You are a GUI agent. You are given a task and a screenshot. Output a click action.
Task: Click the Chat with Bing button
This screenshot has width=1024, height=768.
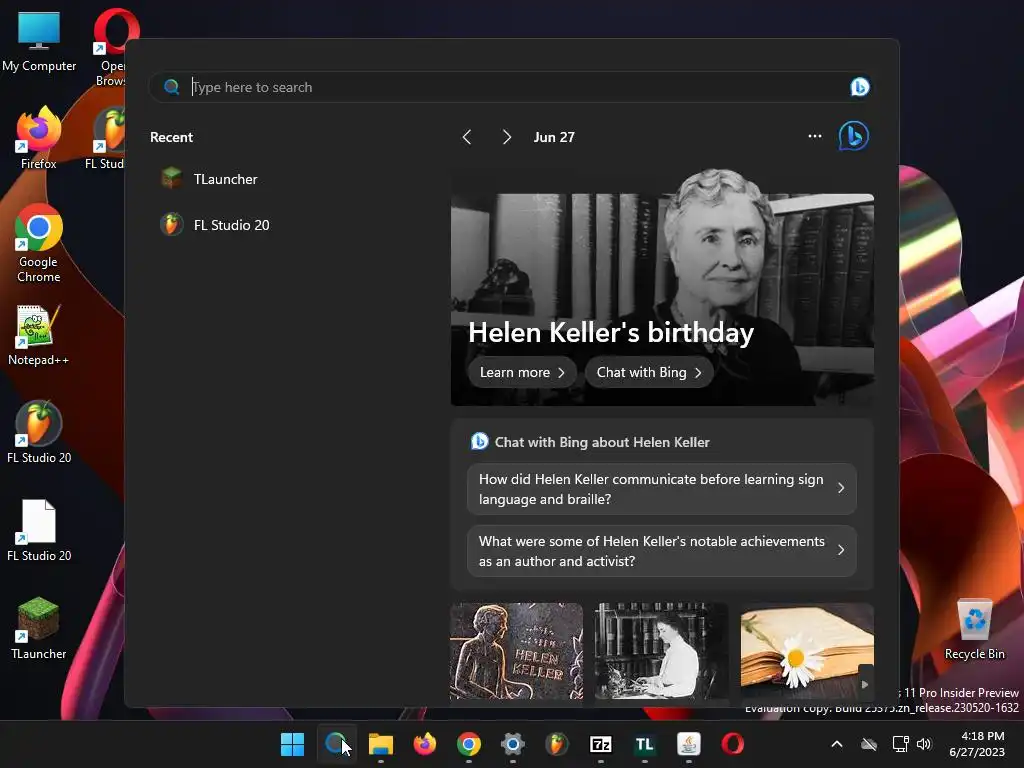pos(648,372)
